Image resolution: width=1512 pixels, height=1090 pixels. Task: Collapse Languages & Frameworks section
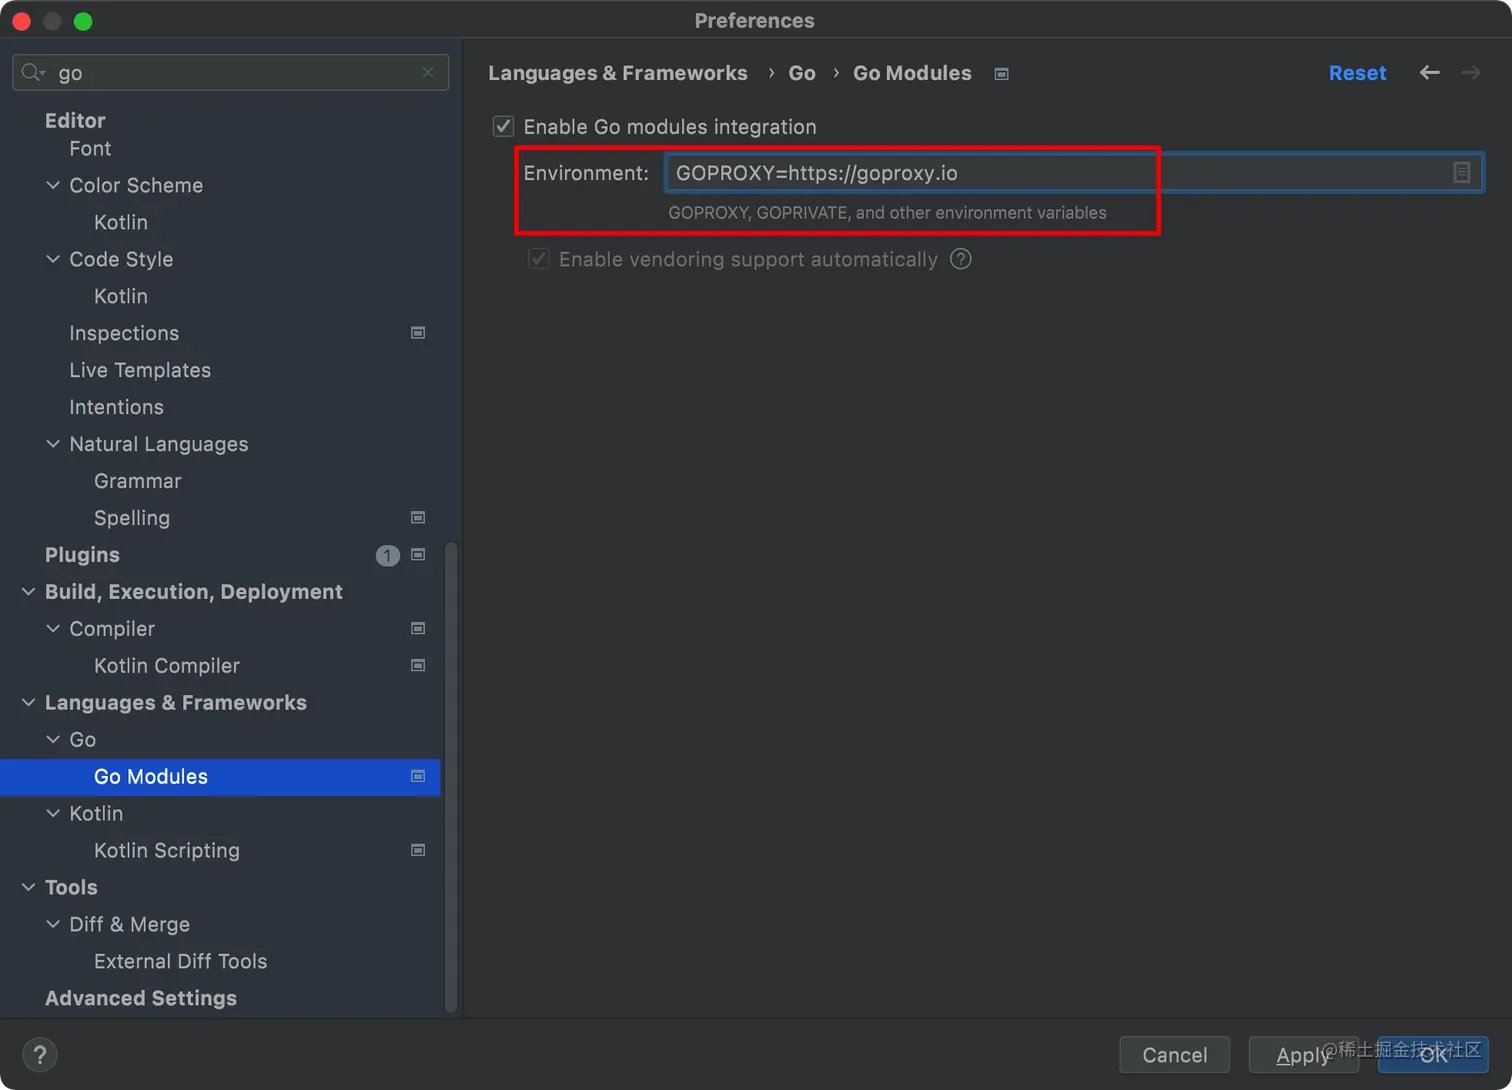click(29, 703)
